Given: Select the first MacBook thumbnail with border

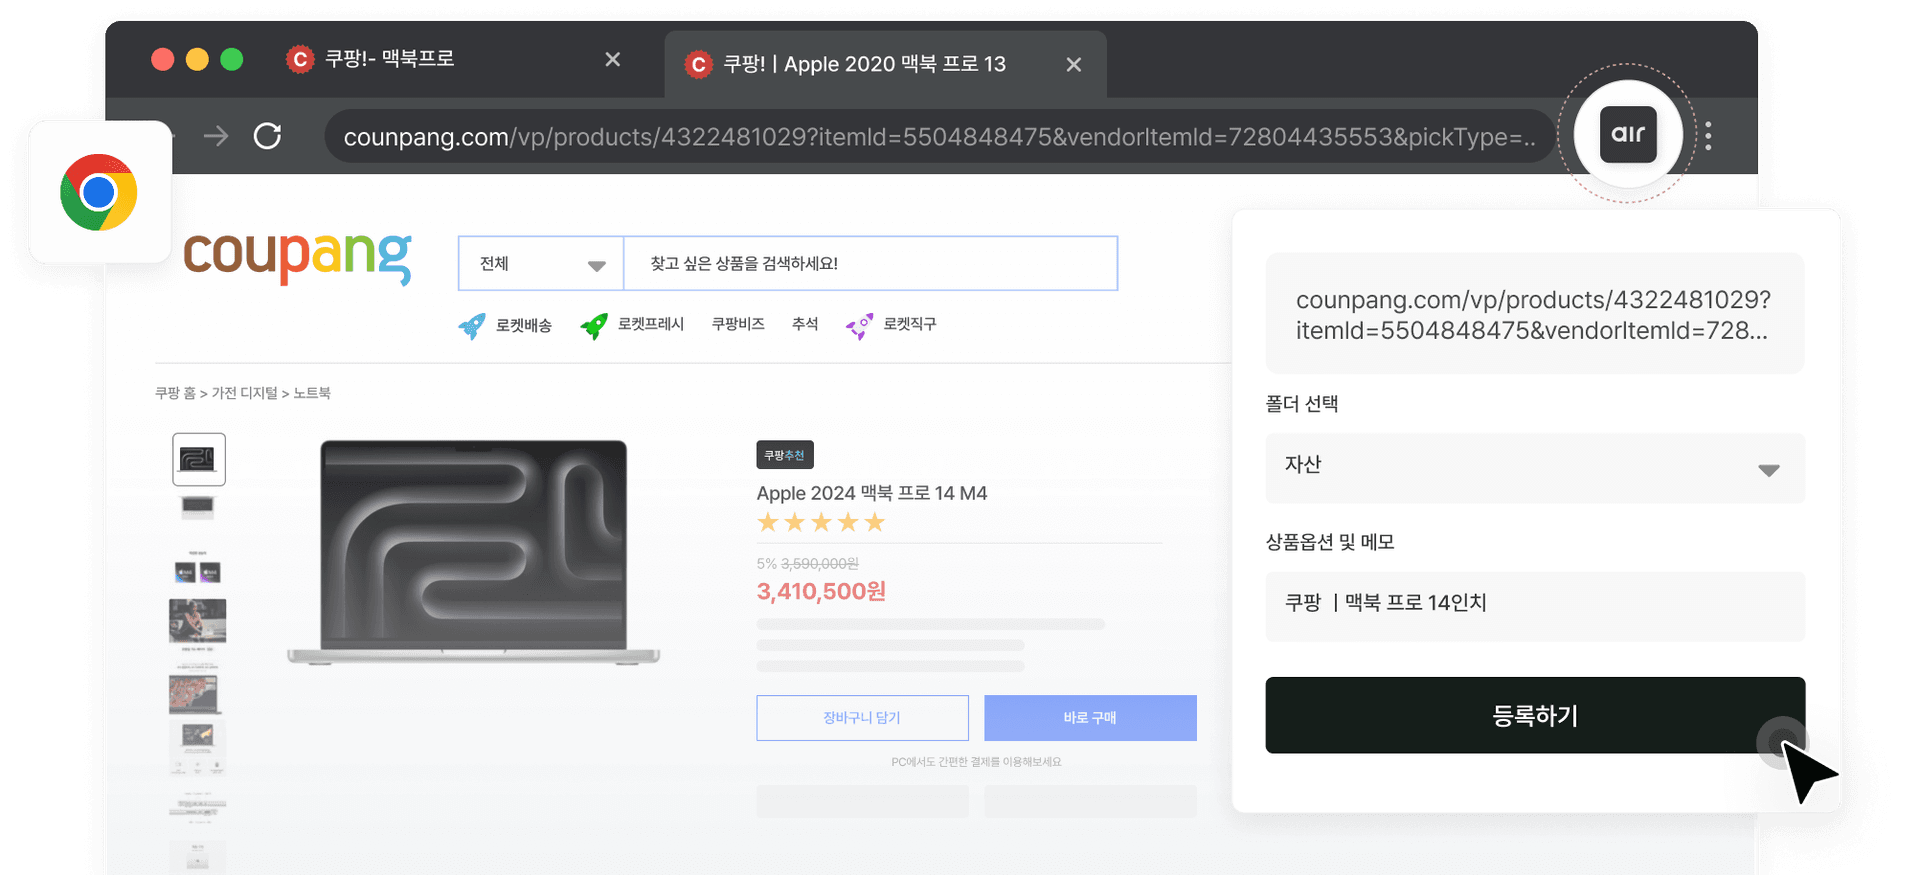Looking at the screenshot, I should point(199,459).
